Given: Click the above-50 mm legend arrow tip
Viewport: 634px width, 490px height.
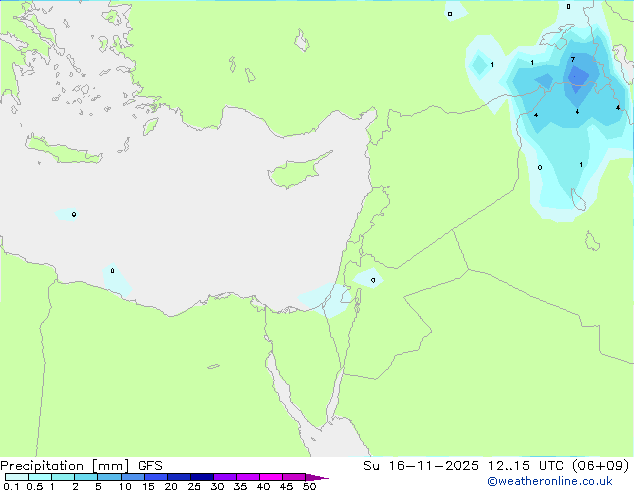Looking at the screenshot, I should click(317, 477).
